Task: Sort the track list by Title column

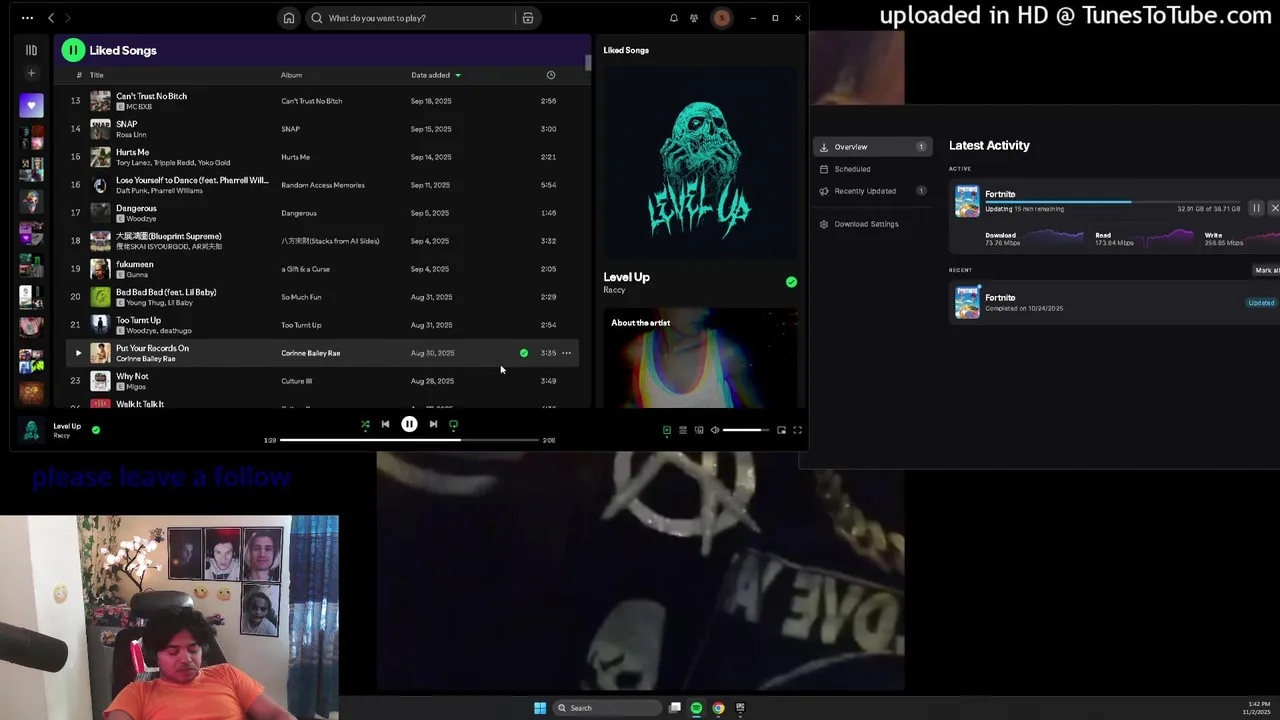Action: pos(97,75)
